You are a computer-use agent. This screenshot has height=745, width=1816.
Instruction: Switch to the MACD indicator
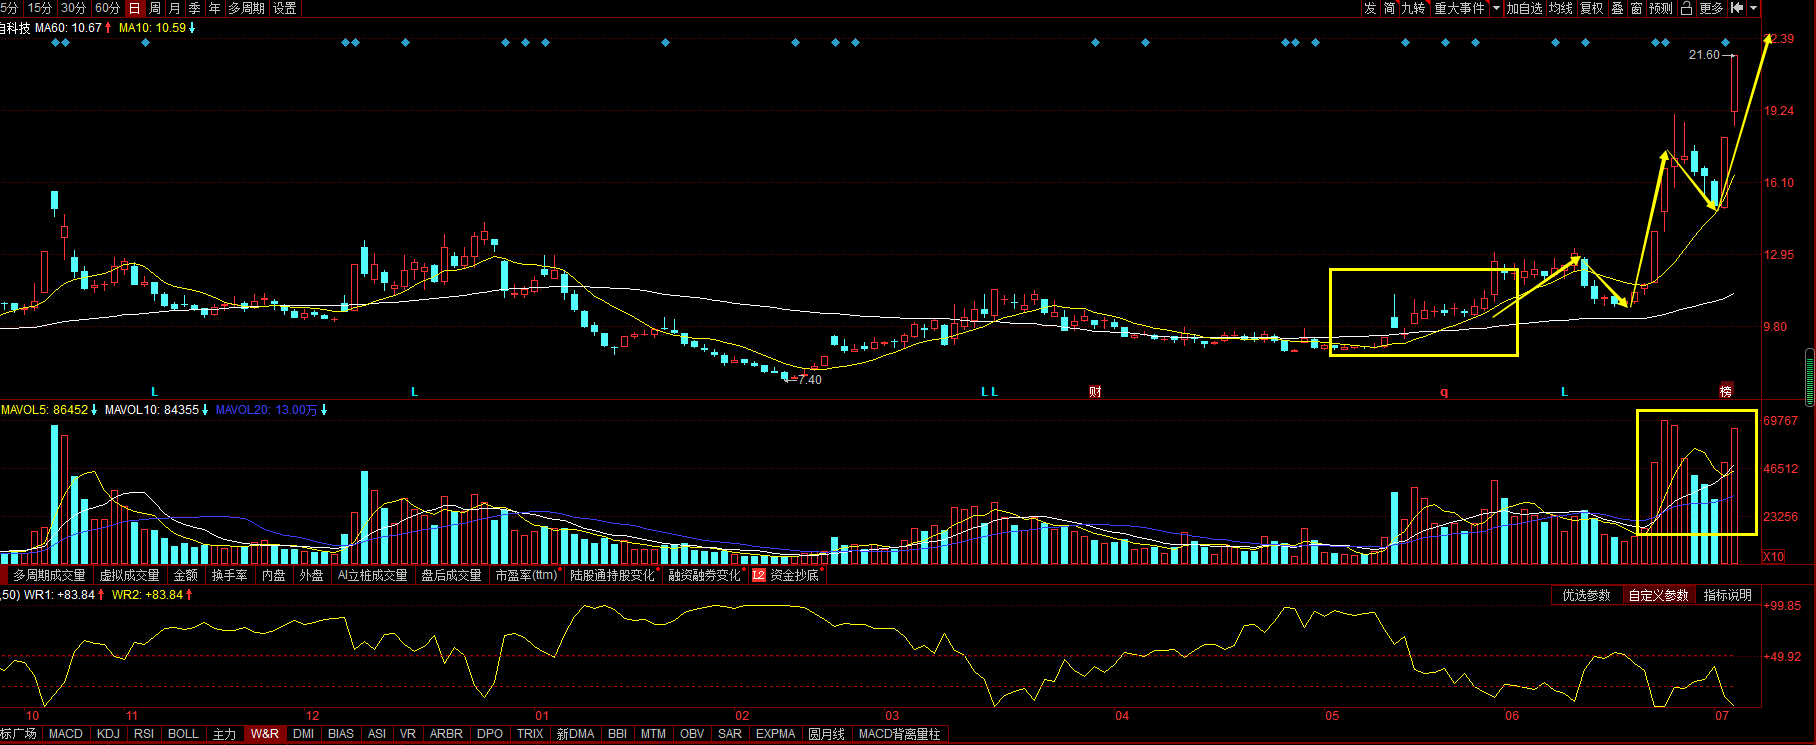point(66,734)
